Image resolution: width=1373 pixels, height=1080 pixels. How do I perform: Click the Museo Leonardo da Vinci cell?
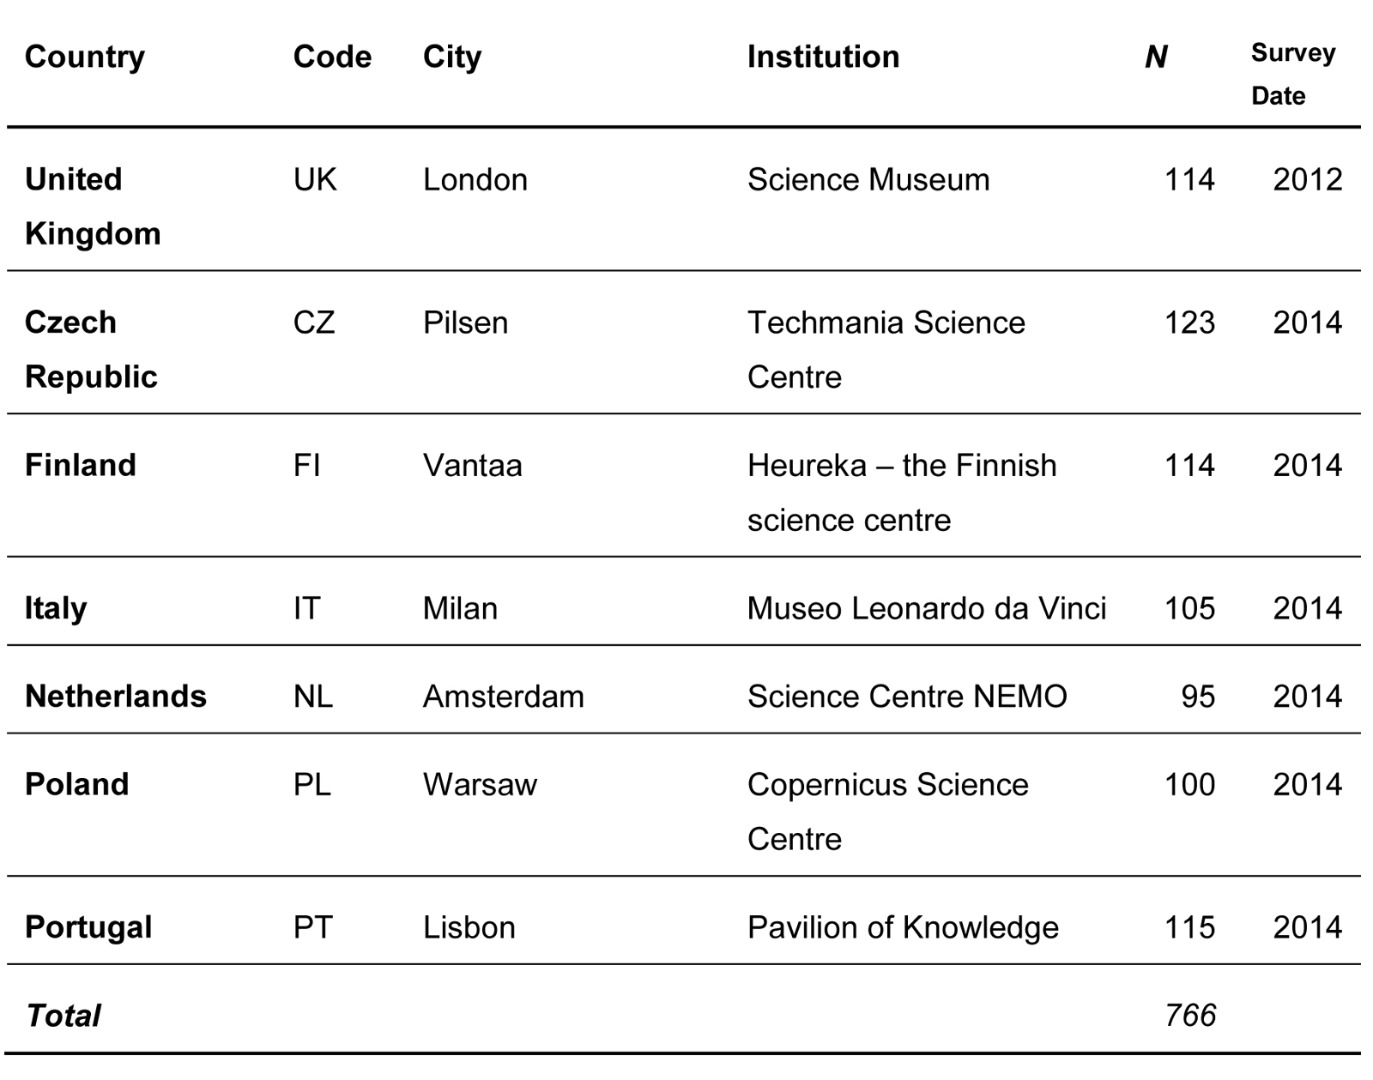(926, 608)
